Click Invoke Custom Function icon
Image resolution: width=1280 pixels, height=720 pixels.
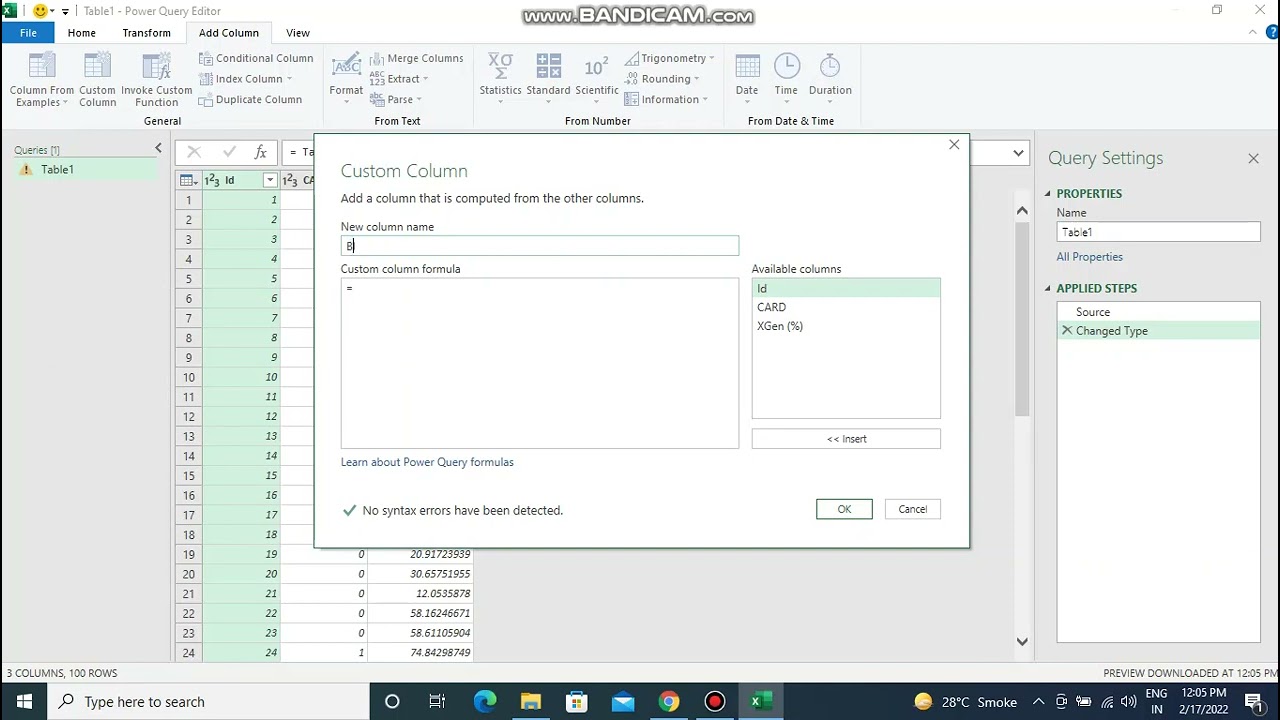click(156, 66)
